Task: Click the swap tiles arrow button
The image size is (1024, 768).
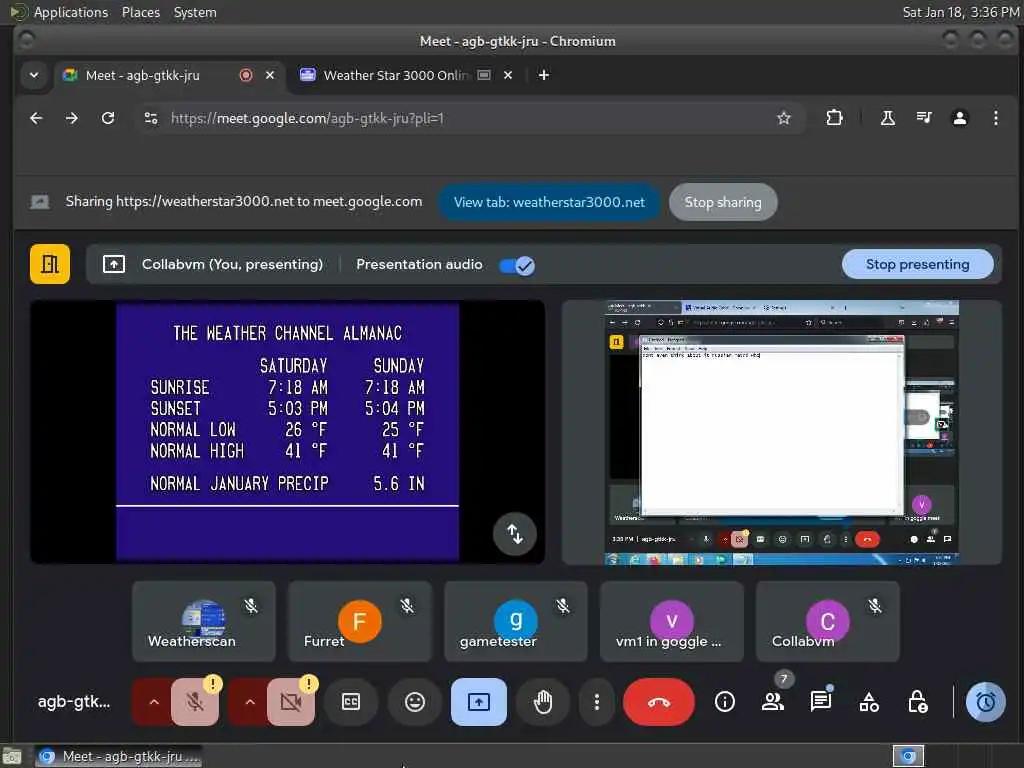Action: point(515,534)
